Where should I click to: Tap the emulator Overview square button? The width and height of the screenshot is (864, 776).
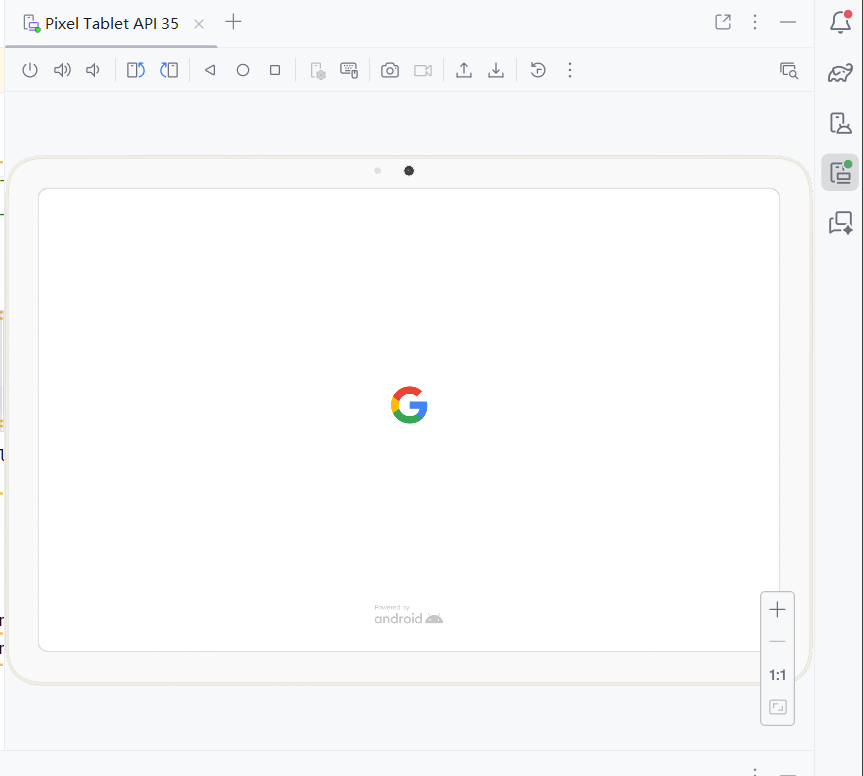(x=275, y=70)
